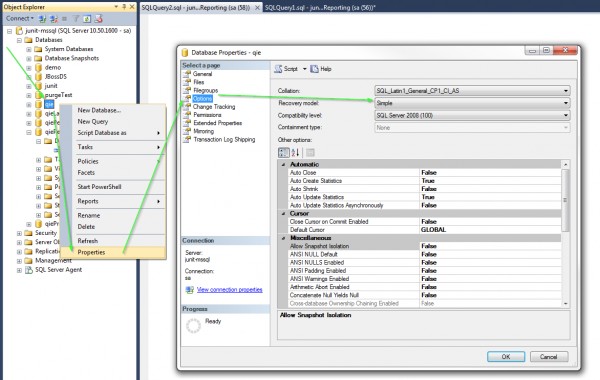
Task: Expand the junit database node
Action: click(x=29, y=86)
